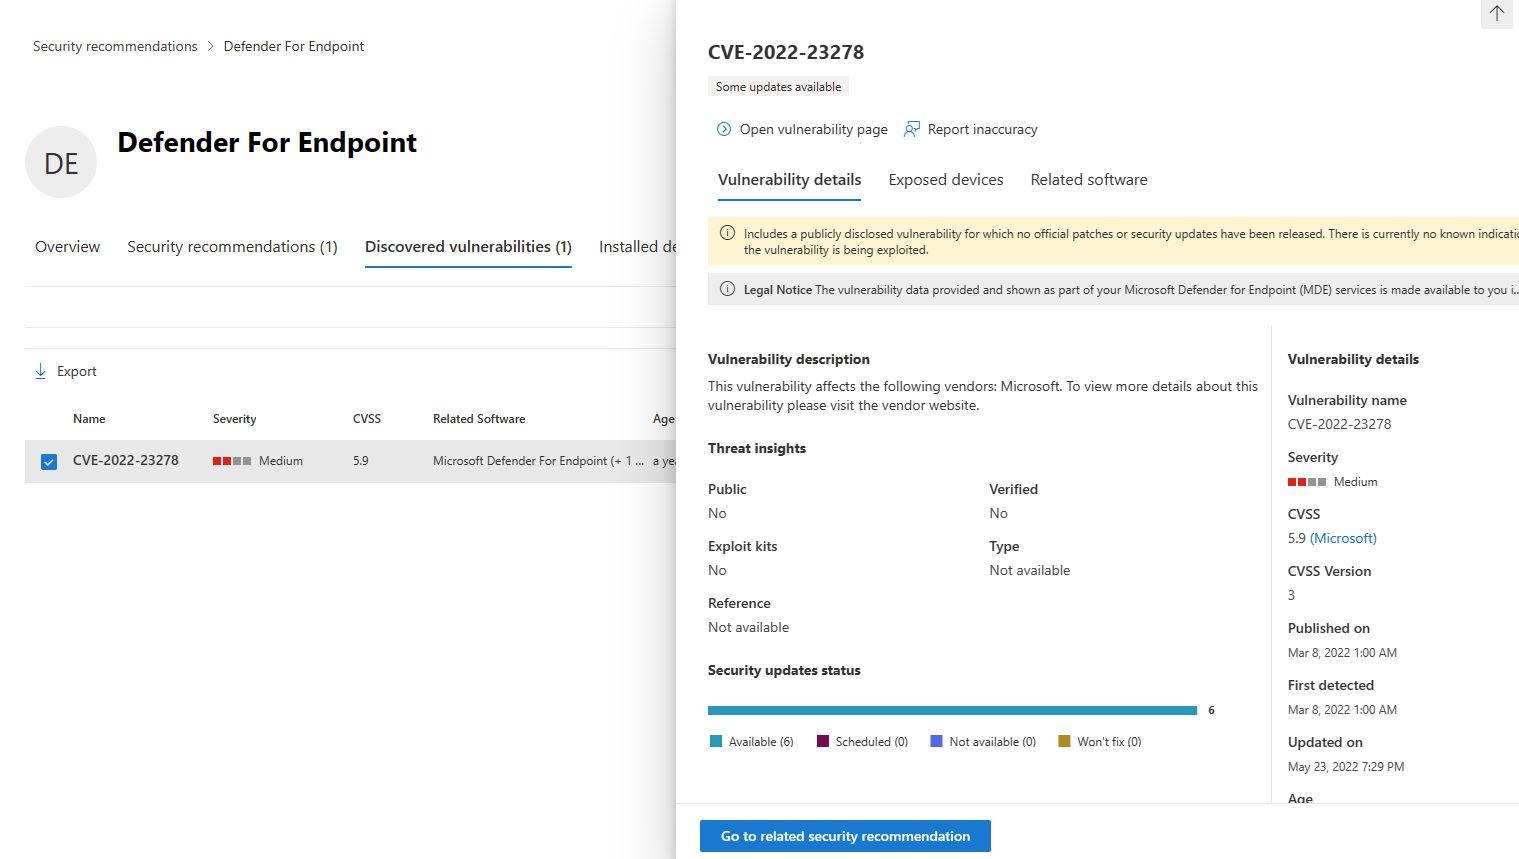The image size is (1519, 859).
Task: Open the Related software tab
Action: 1089,180
